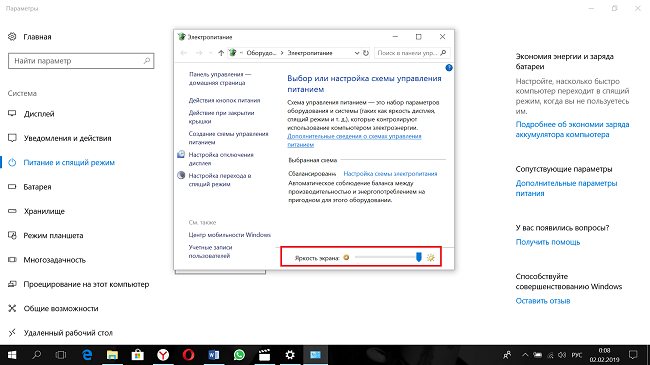Open Подробнее об экономии заряда link
The height and width of the screenshot is (365, 650).
point(572,129)
